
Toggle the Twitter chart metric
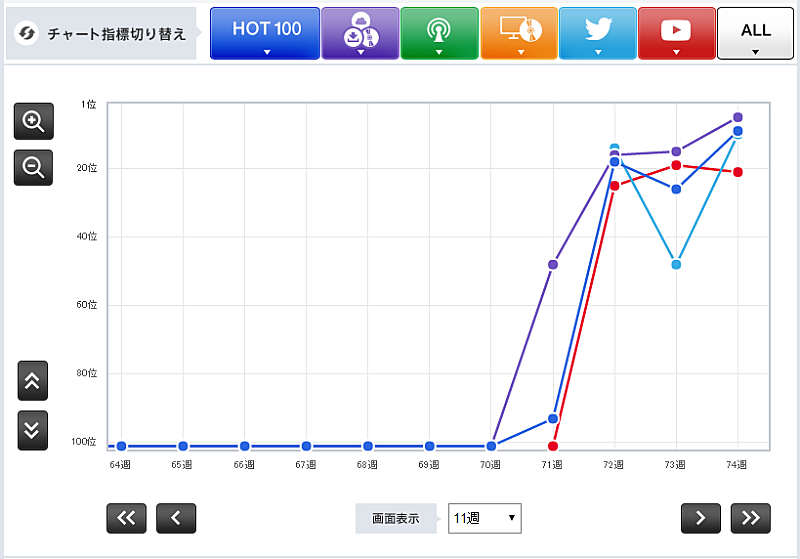(x=597, y=33)
